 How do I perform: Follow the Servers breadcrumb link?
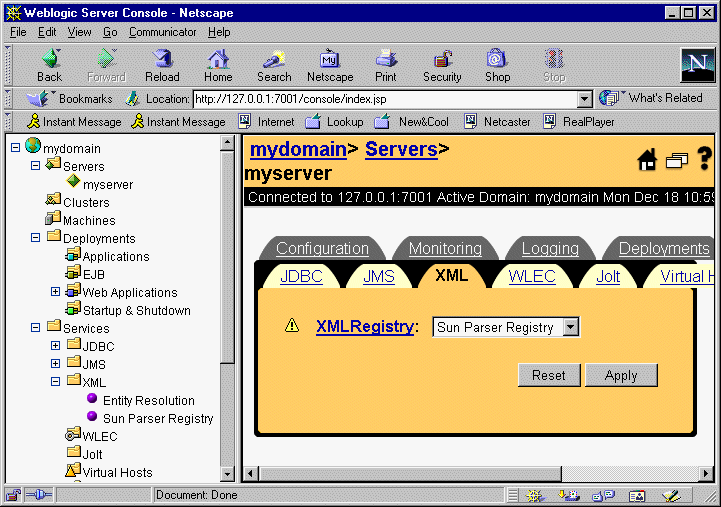pos(401,149)
